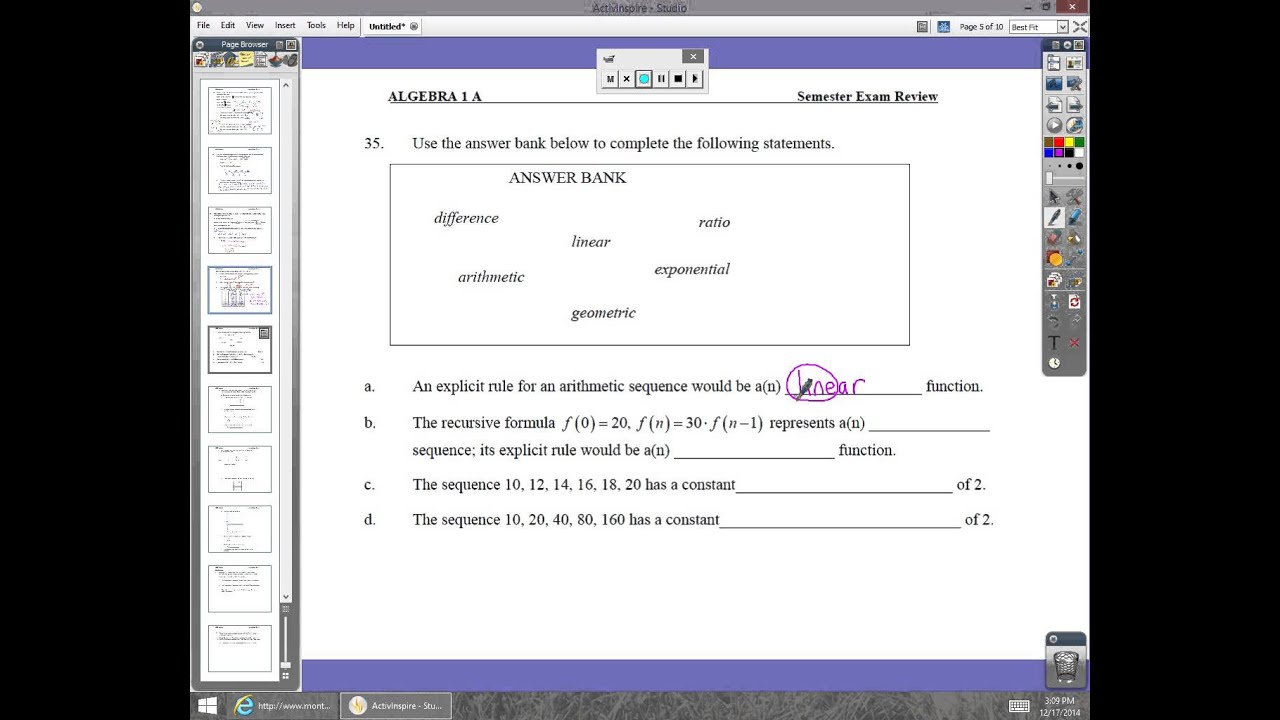The width and height of the screenshot is (1280, 720).
Task: Open the View menu
Action: coord(255,25)
